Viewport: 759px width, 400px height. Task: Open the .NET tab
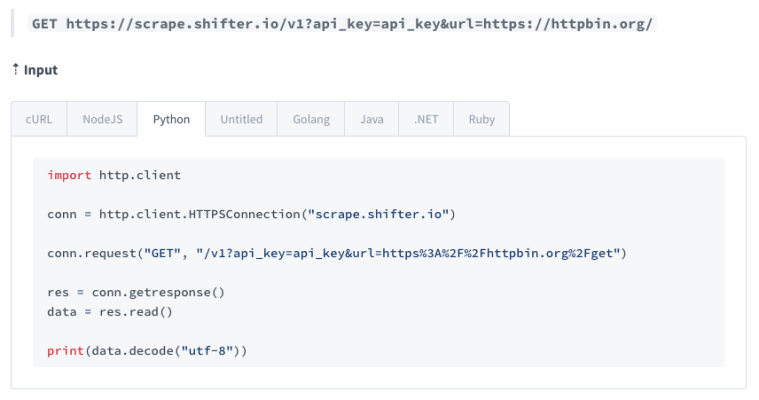[x=425, y=119]
